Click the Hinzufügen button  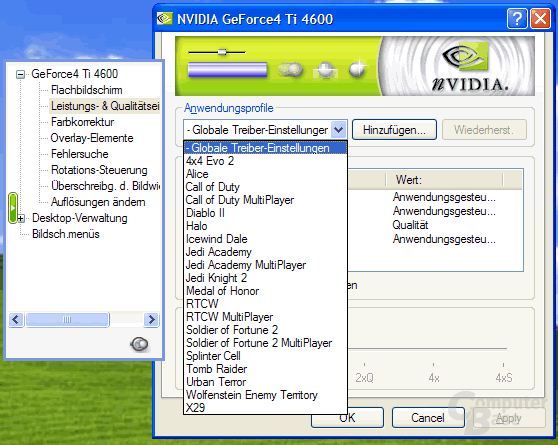point(394,130)
